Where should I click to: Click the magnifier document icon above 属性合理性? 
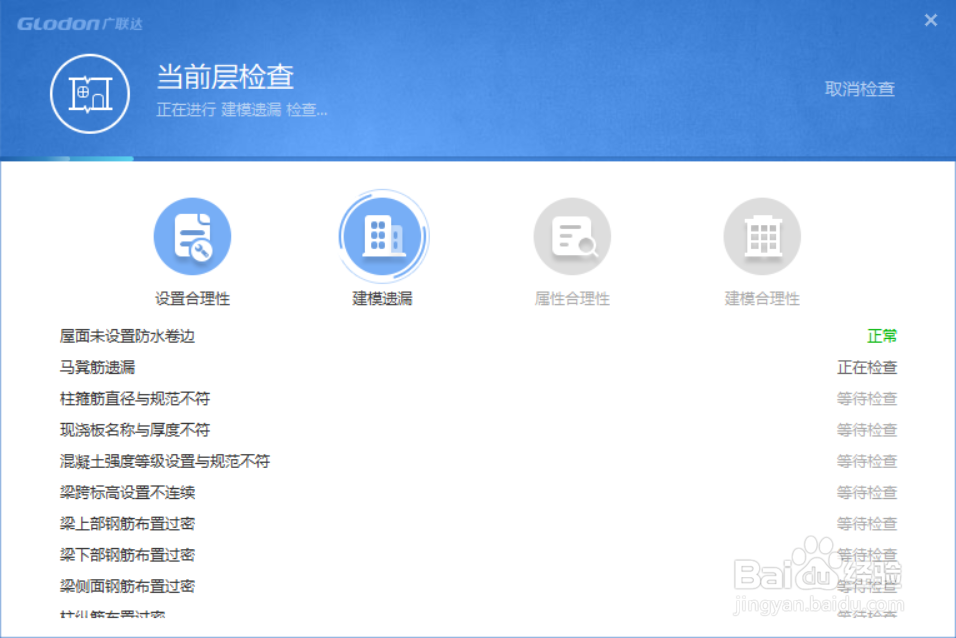point(572,235)
